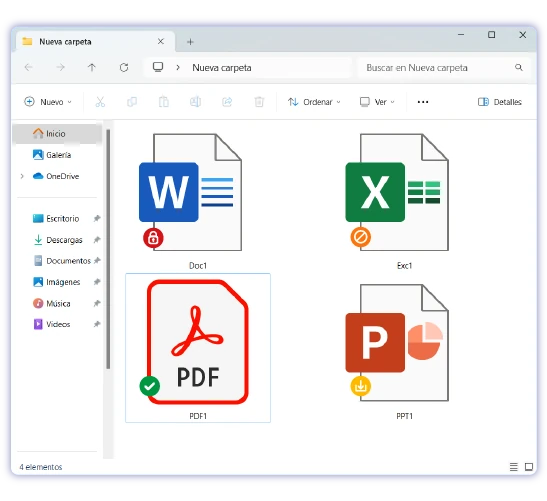The width and height of the screenshot is (547, 501).
Task: Click the Rename icon in toolbar
Action: tap(195, 102)
